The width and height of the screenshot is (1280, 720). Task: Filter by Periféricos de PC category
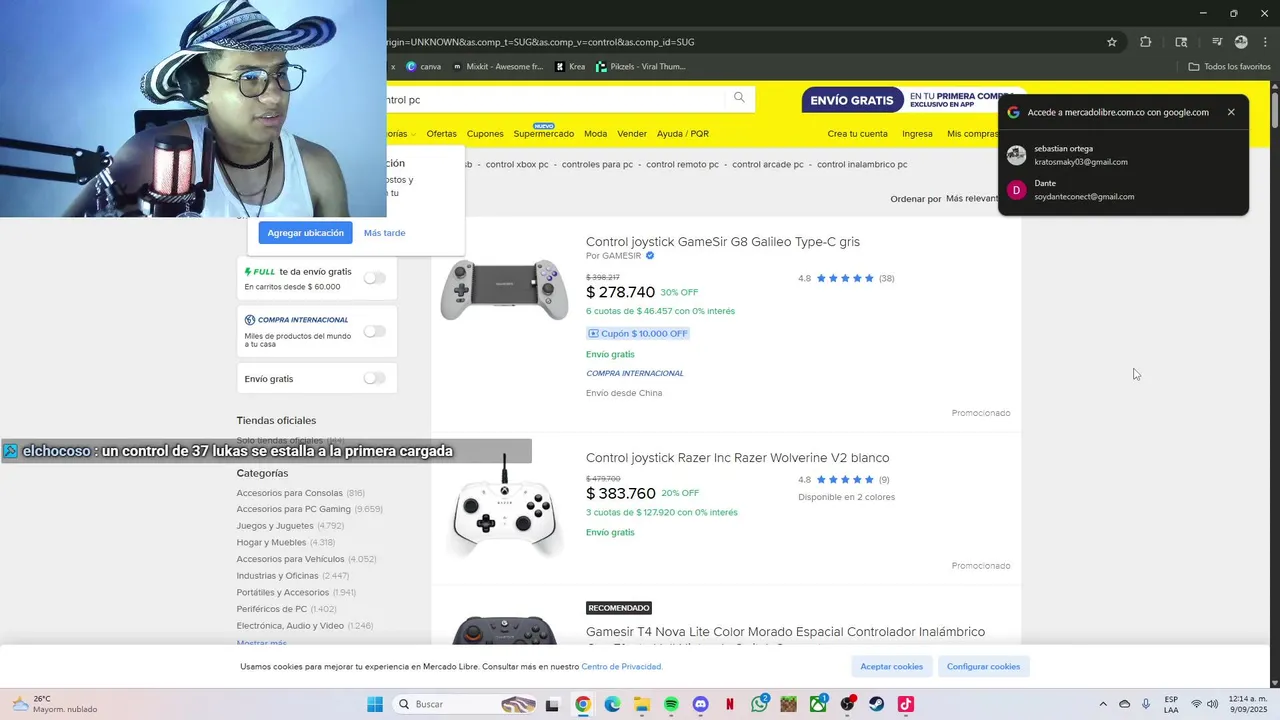(271, 609)
